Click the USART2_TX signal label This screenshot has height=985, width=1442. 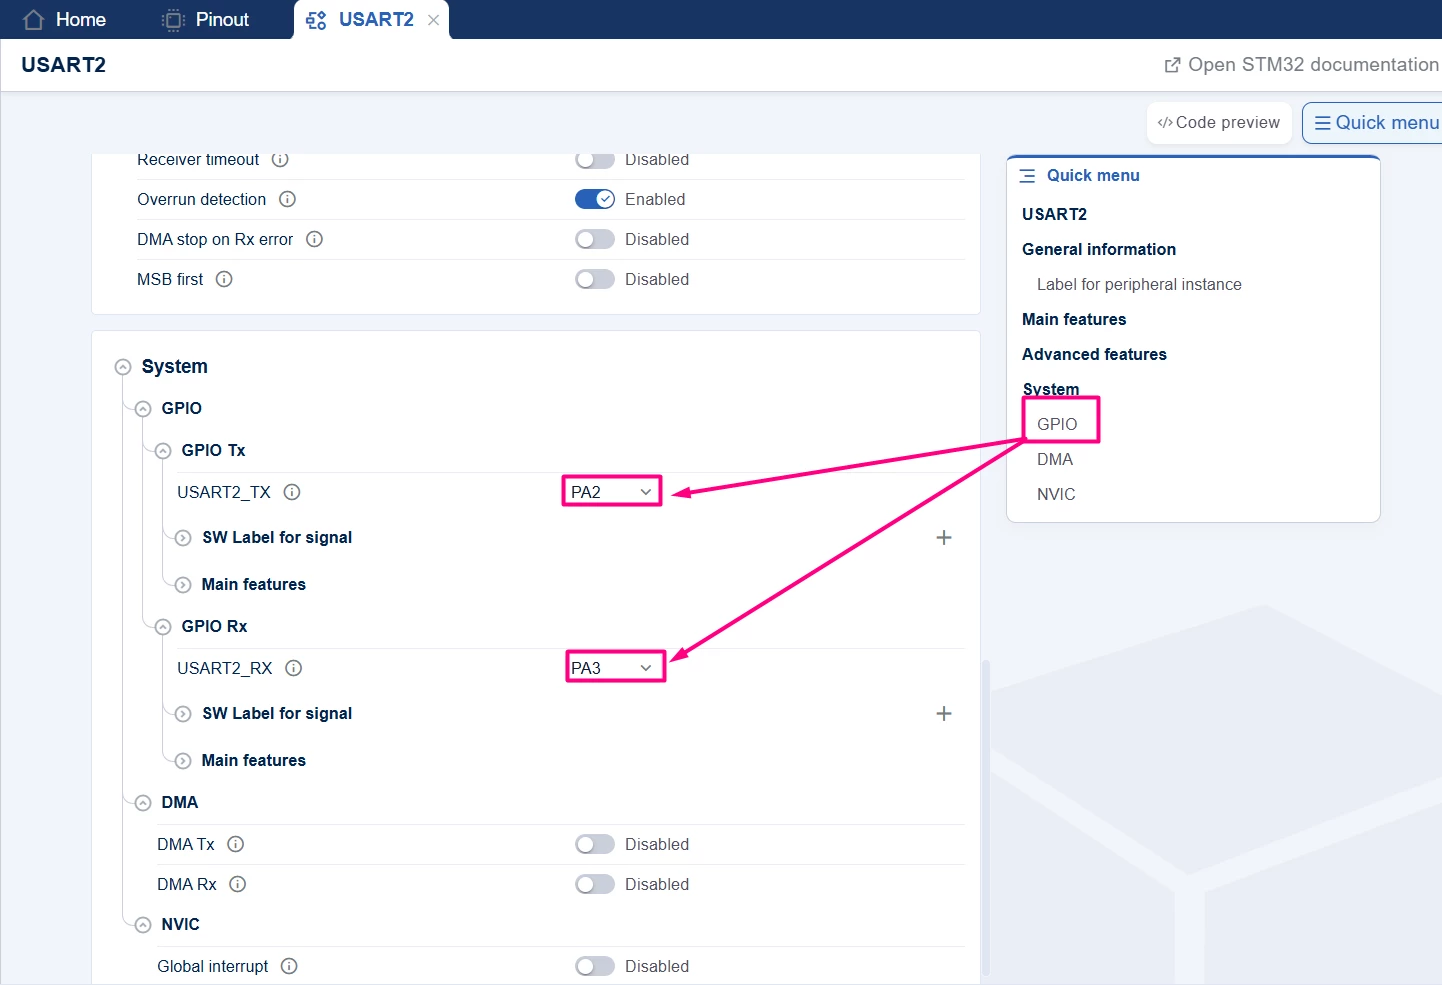click(x=224, y=492)
